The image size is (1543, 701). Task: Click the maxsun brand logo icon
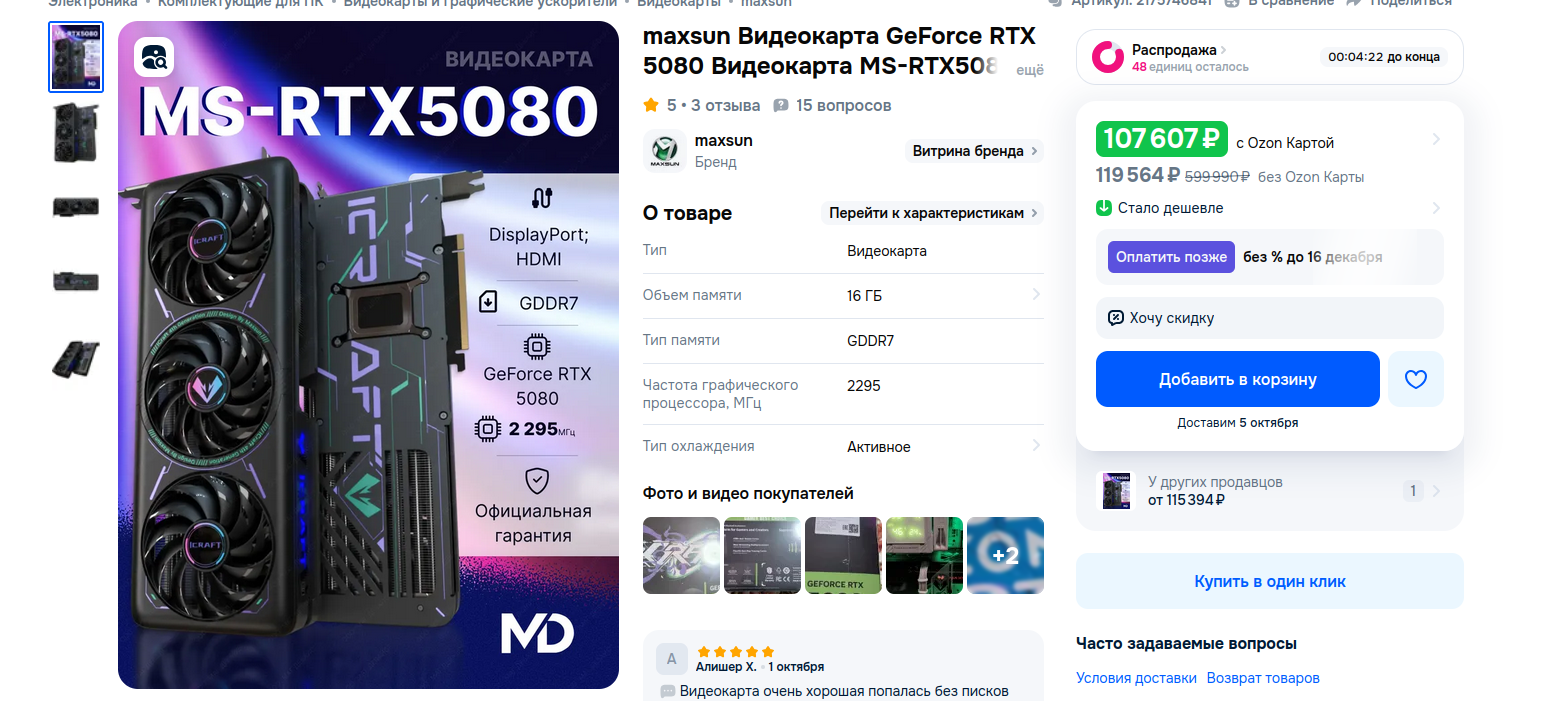664,150
